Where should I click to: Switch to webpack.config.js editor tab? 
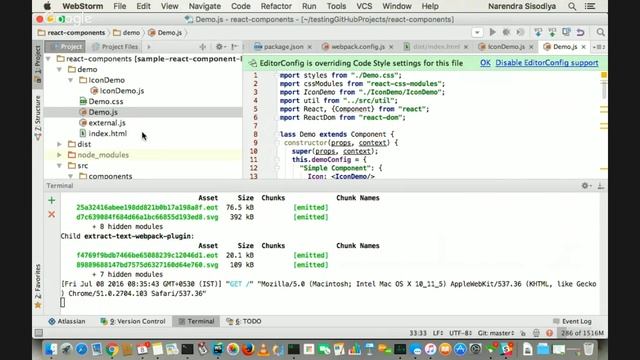[x=358, y=47]
